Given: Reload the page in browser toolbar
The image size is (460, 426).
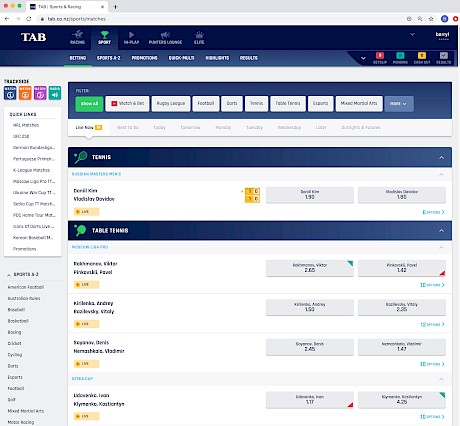Looking at the screenshot, I should [29, 19].
